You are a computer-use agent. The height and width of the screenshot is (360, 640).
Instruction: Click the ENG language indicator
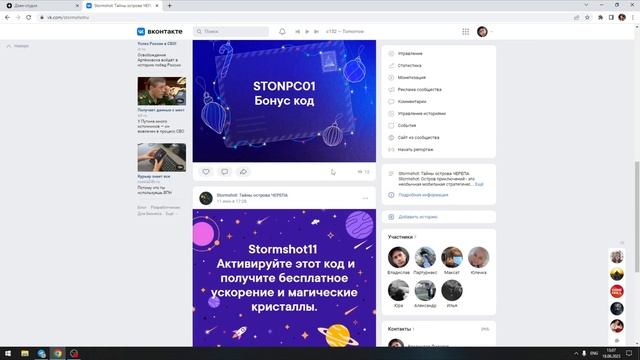tap(594, 353)
